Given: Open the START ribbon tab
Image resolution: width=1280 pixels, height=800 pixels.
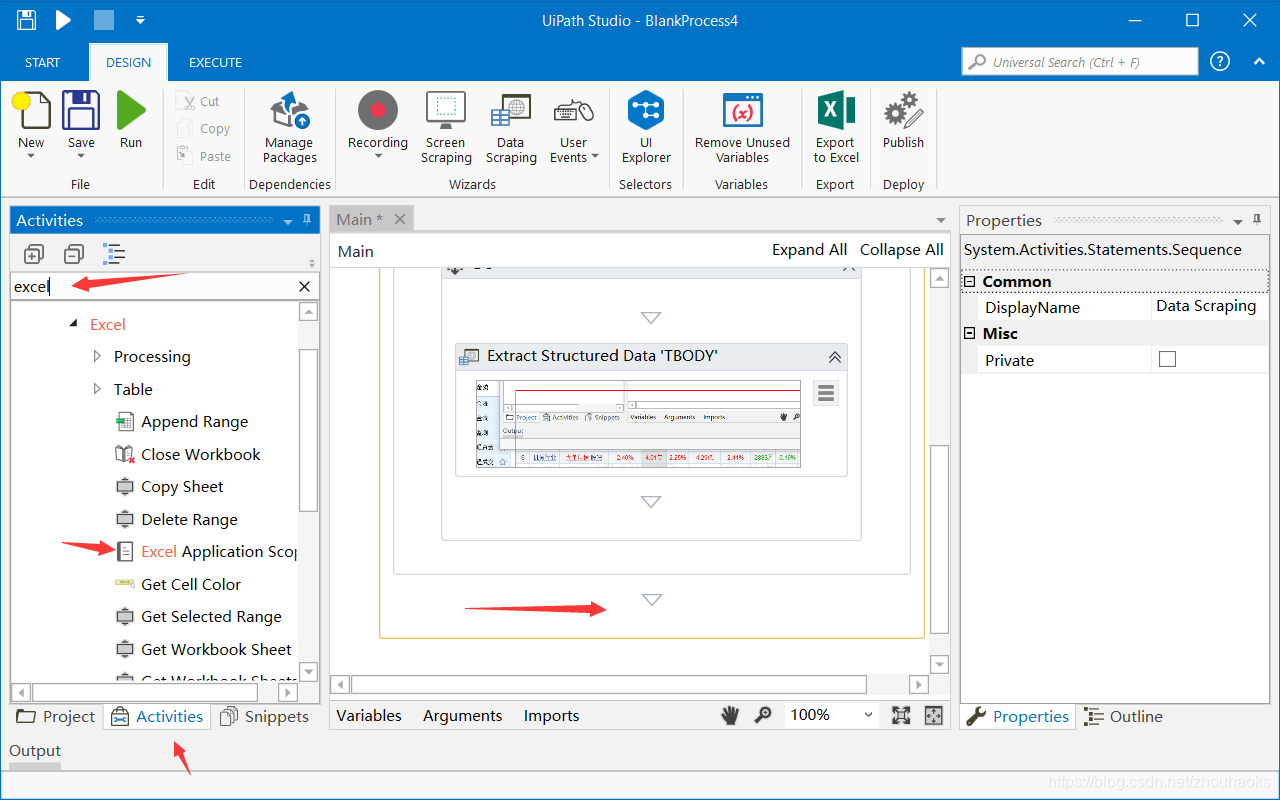Looking at the screenshot, I should click(42, 62).
